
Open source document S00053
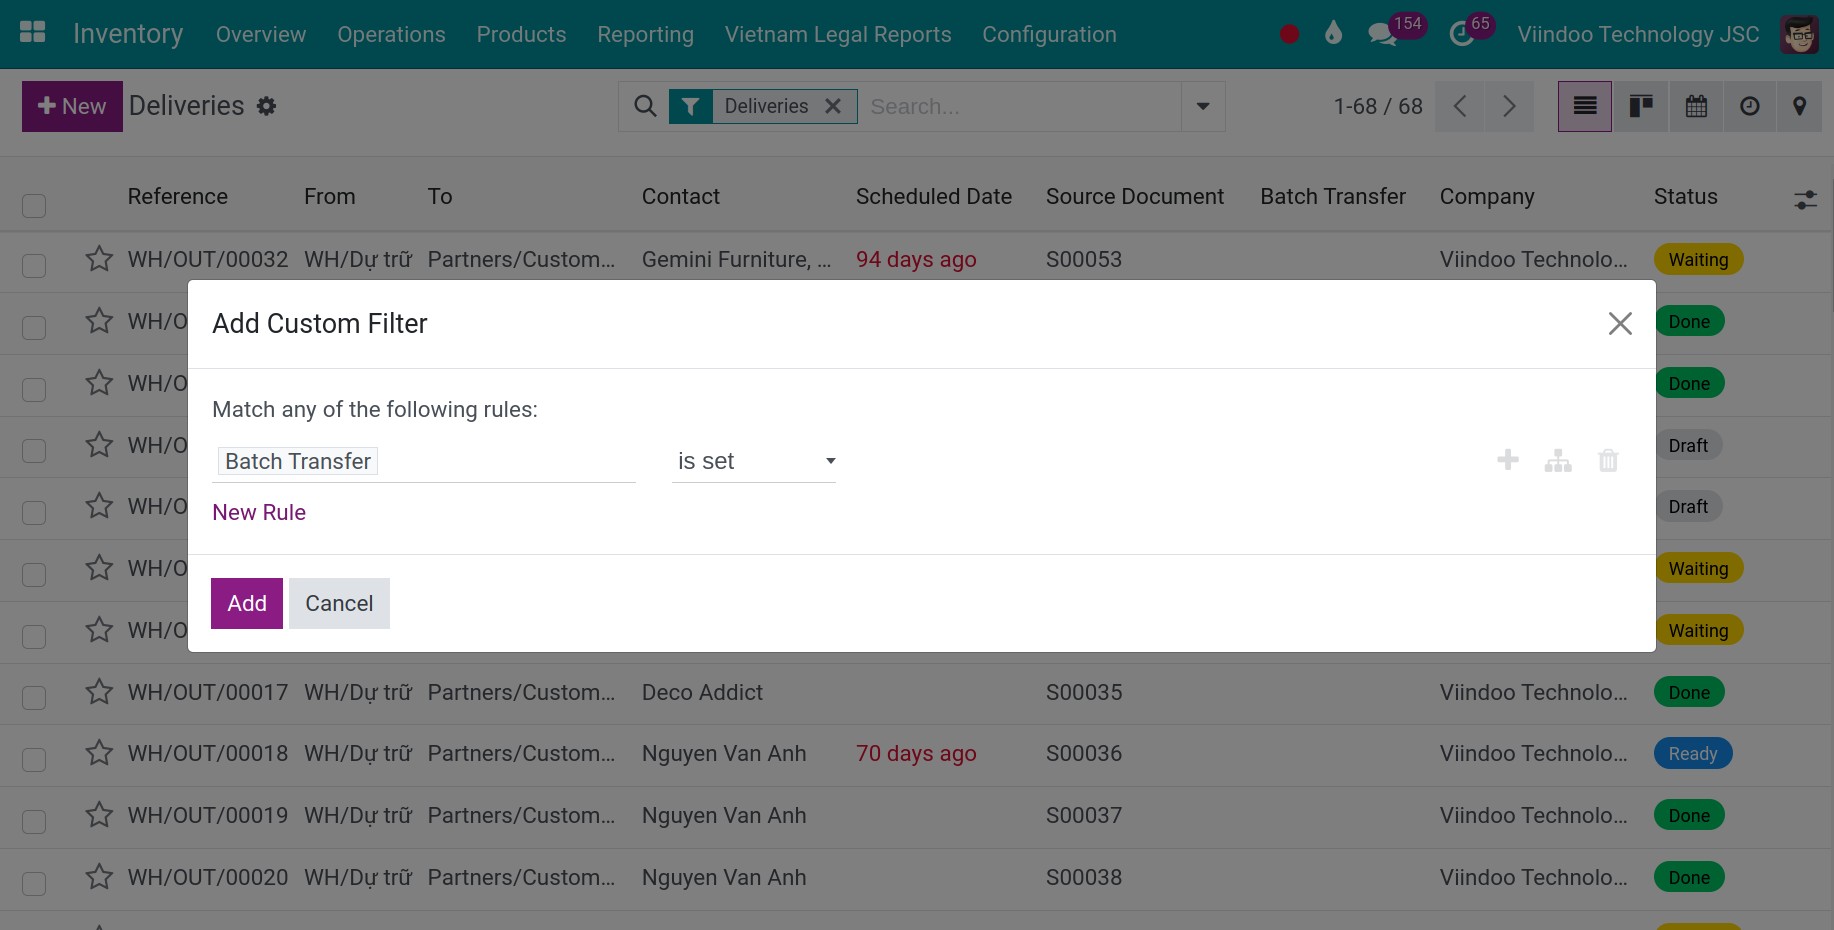point(1084,259)
